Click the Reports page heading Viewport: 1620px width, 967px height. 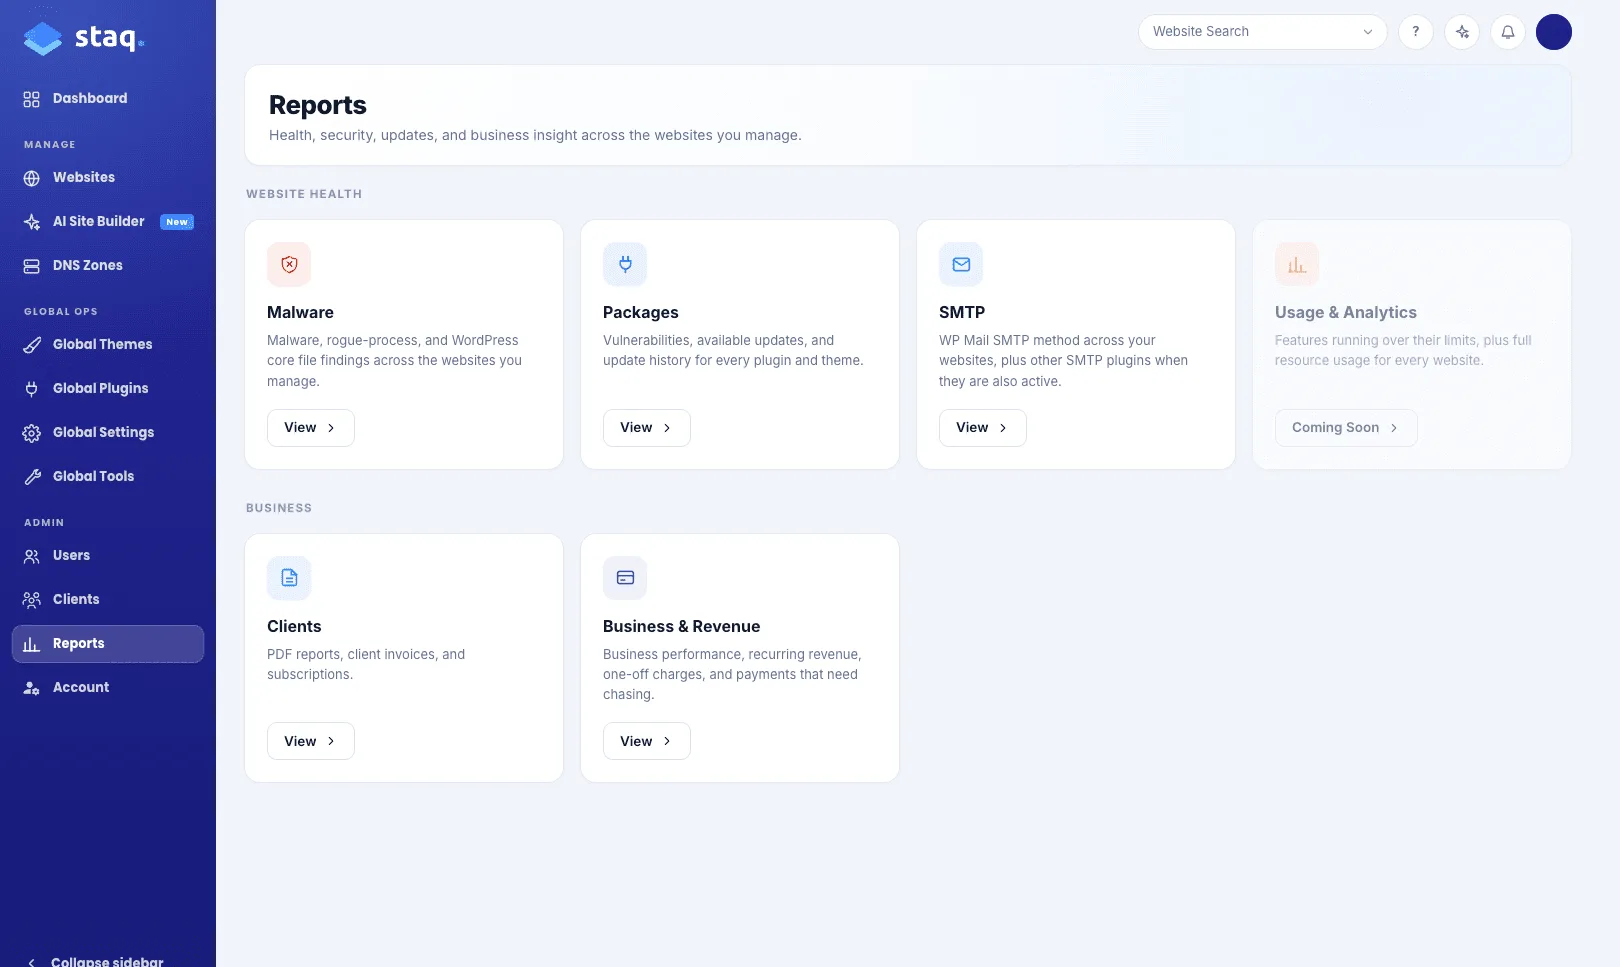318,105
